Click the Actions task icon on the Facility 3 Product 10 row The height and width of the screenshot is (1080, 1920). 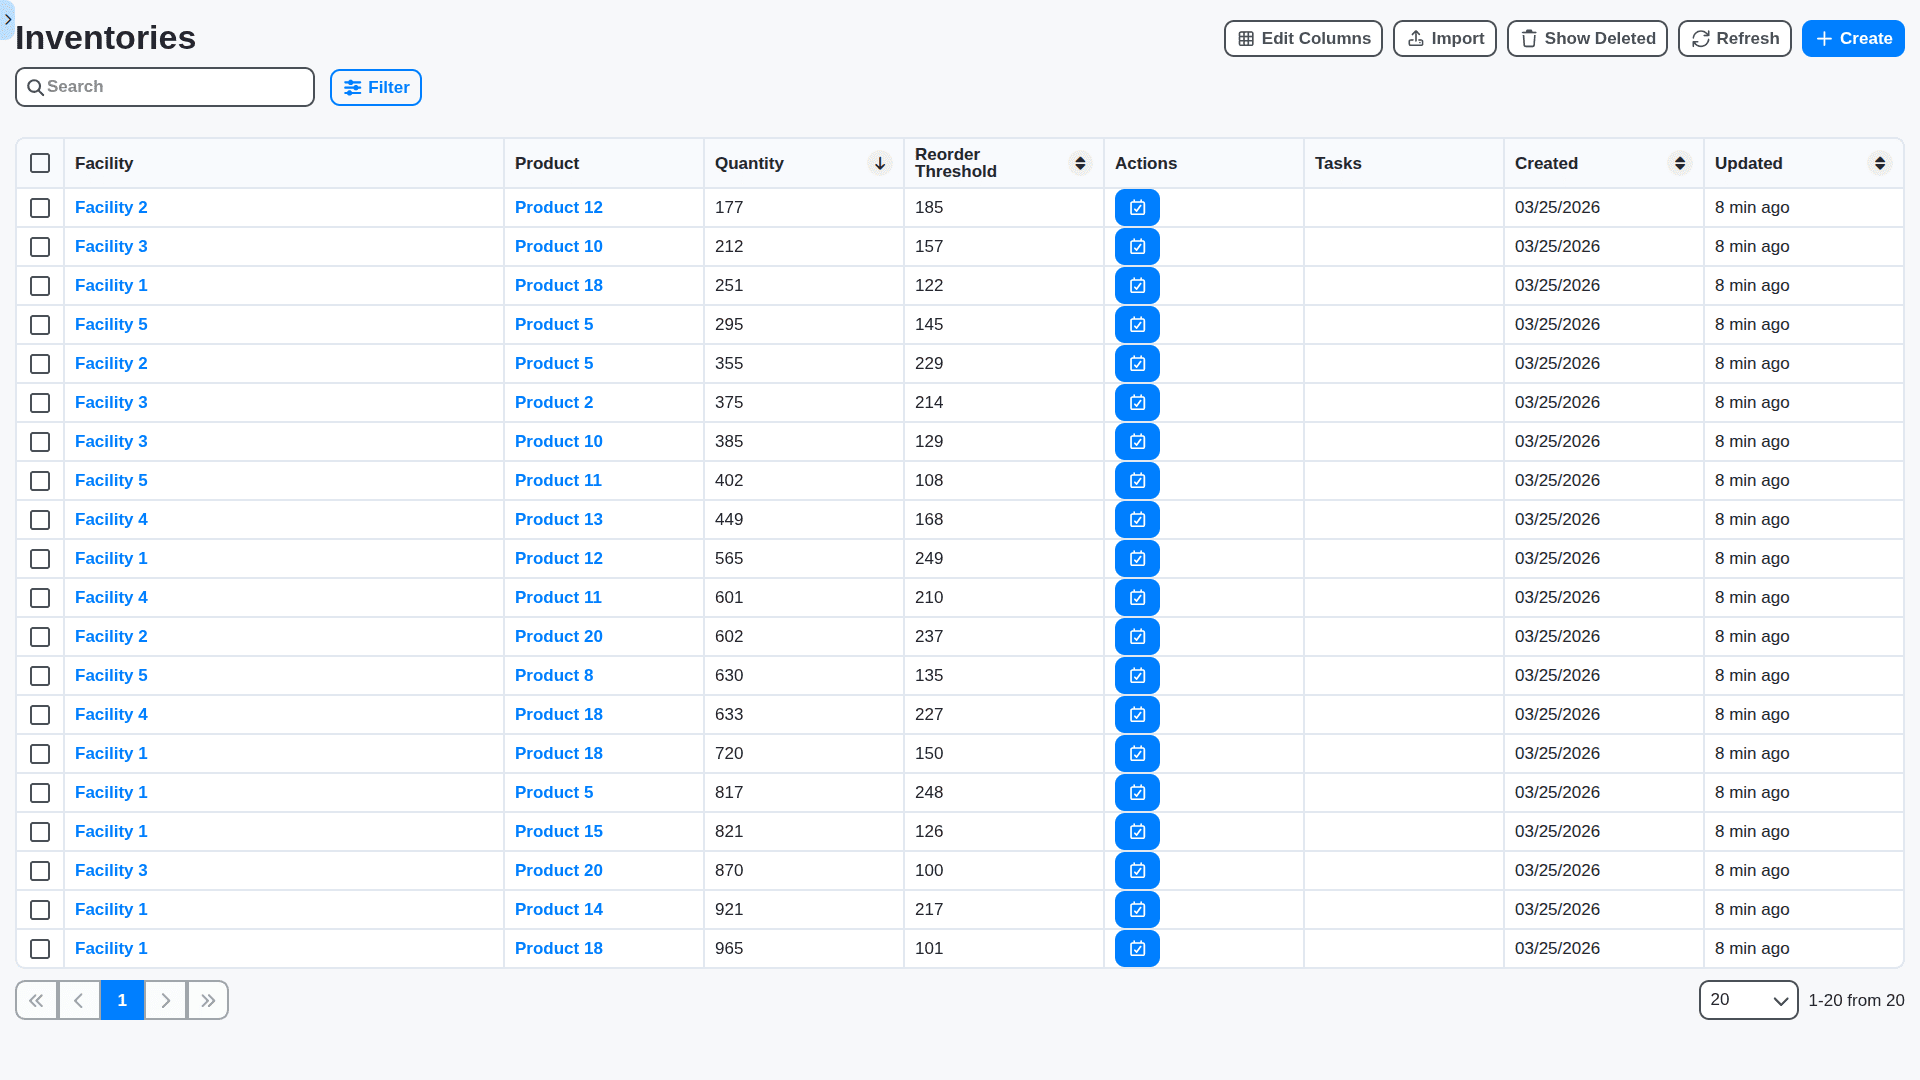click(1137, 246)
